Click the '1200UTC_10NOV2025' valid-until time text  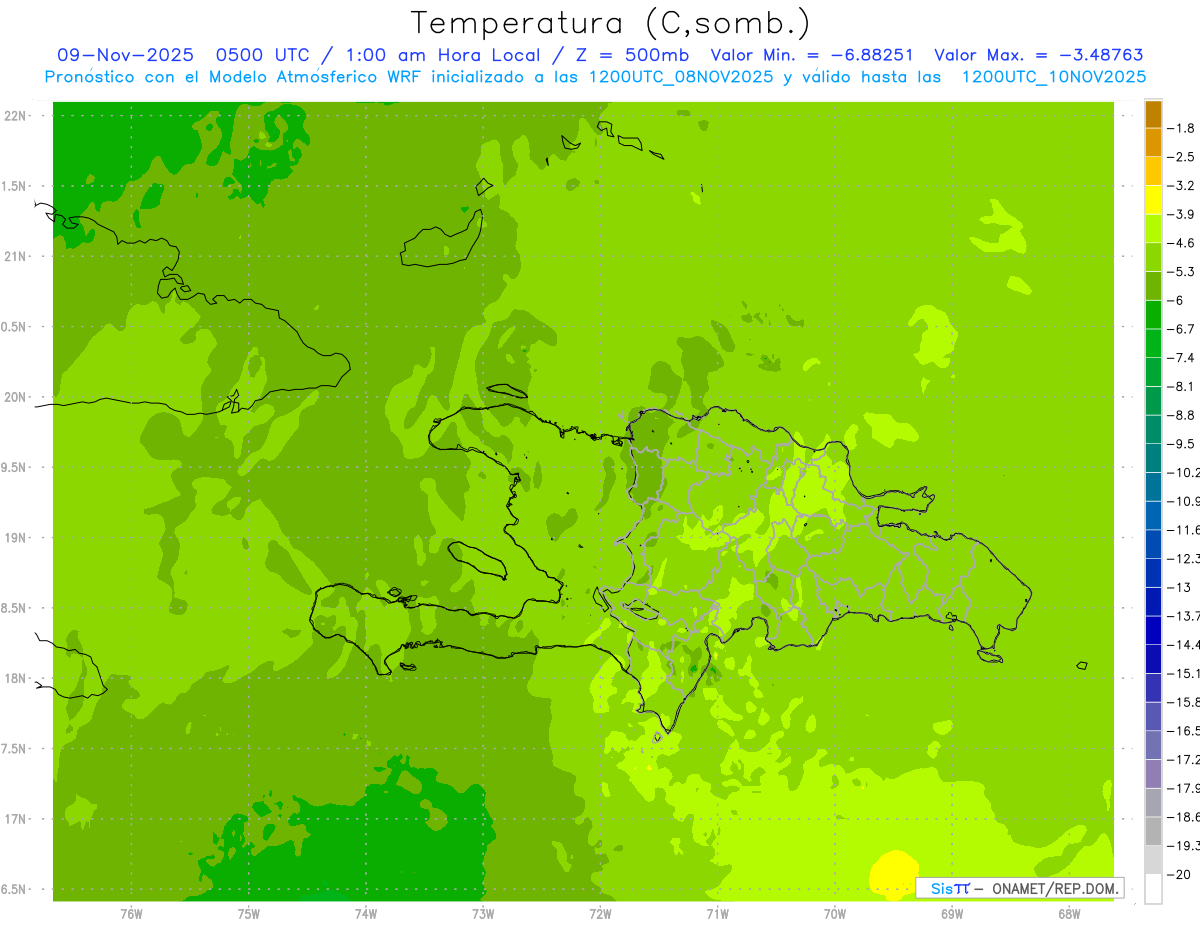[x=1053, y=76]
